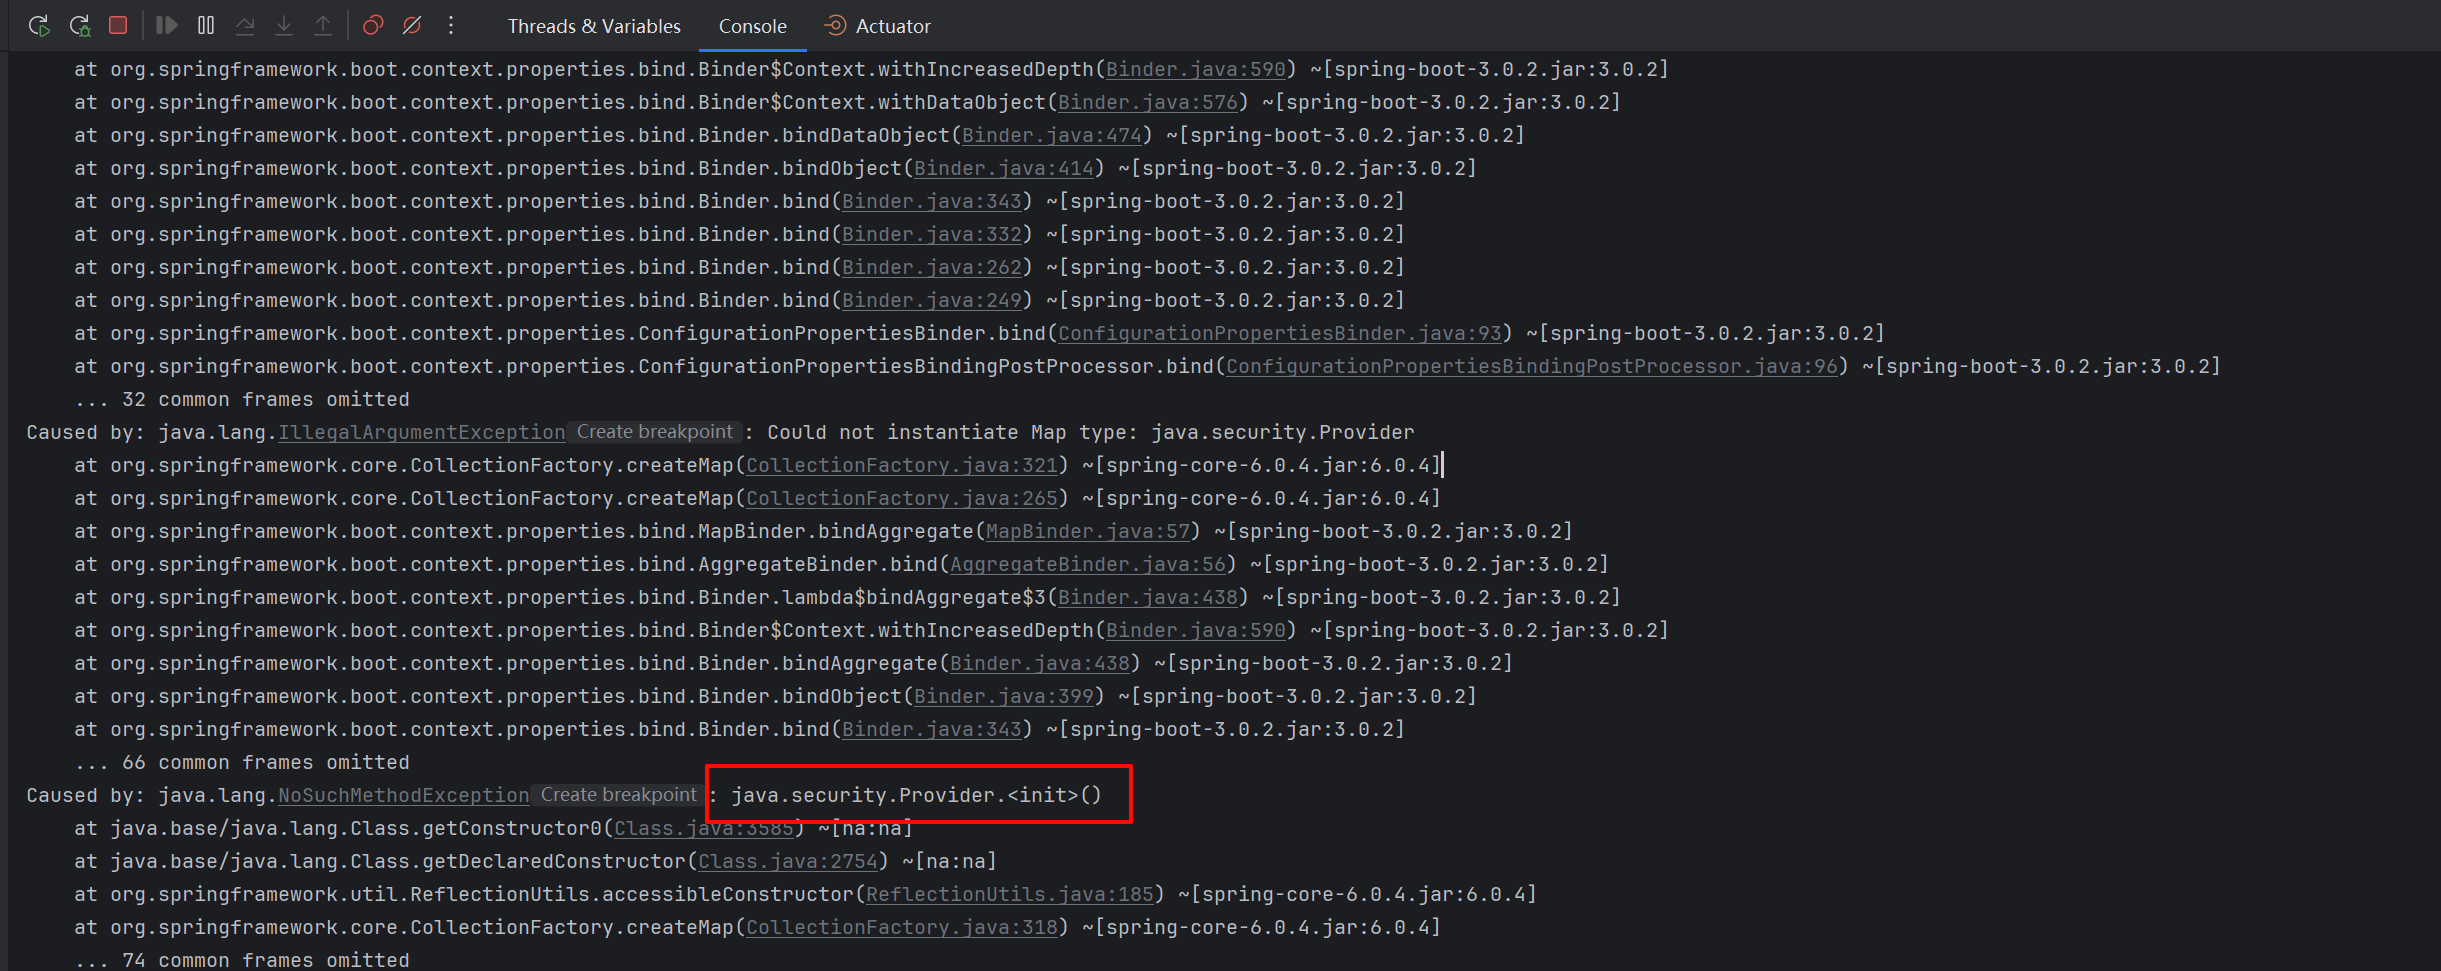Screen dimensions: 2441x971
Task: Open the AggregateBinder.java:56 link
Action: (1088, 565)
